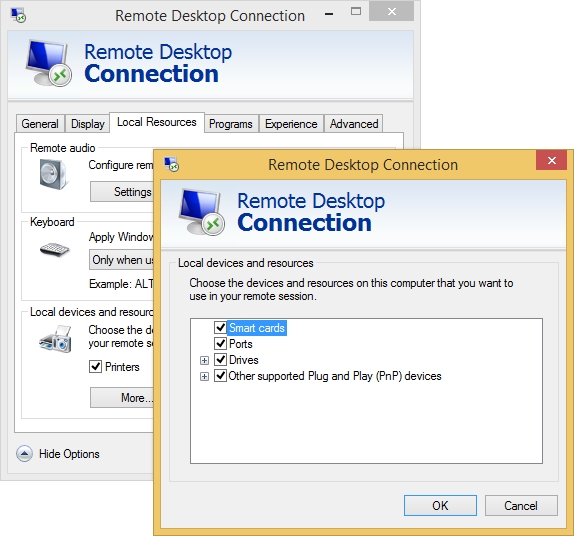Select the Smart cards tree item label
Screen dimensions: 574x536
coord(257,328)
